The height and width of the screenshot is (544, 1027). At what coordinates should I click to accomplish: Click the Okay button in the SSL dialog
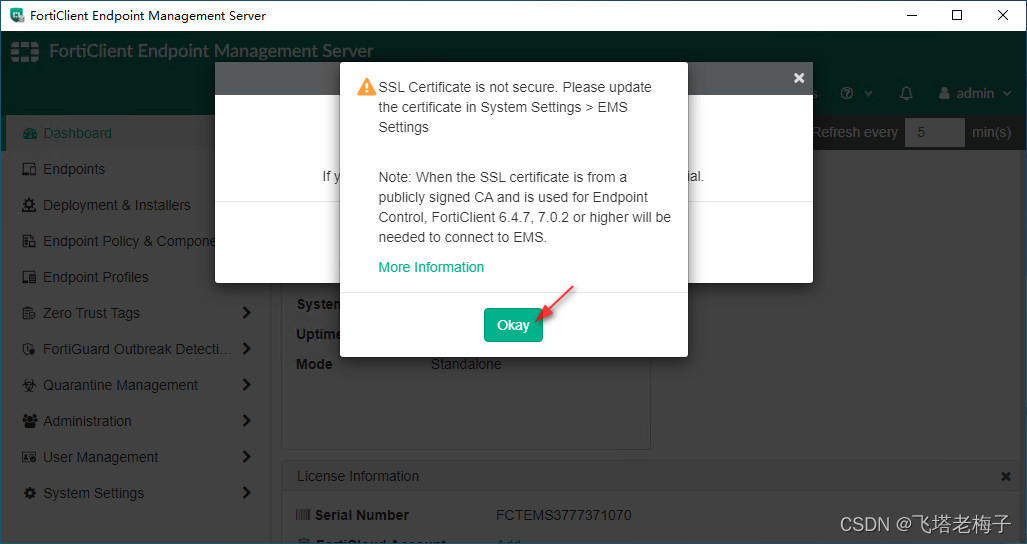tap(513, 325)
